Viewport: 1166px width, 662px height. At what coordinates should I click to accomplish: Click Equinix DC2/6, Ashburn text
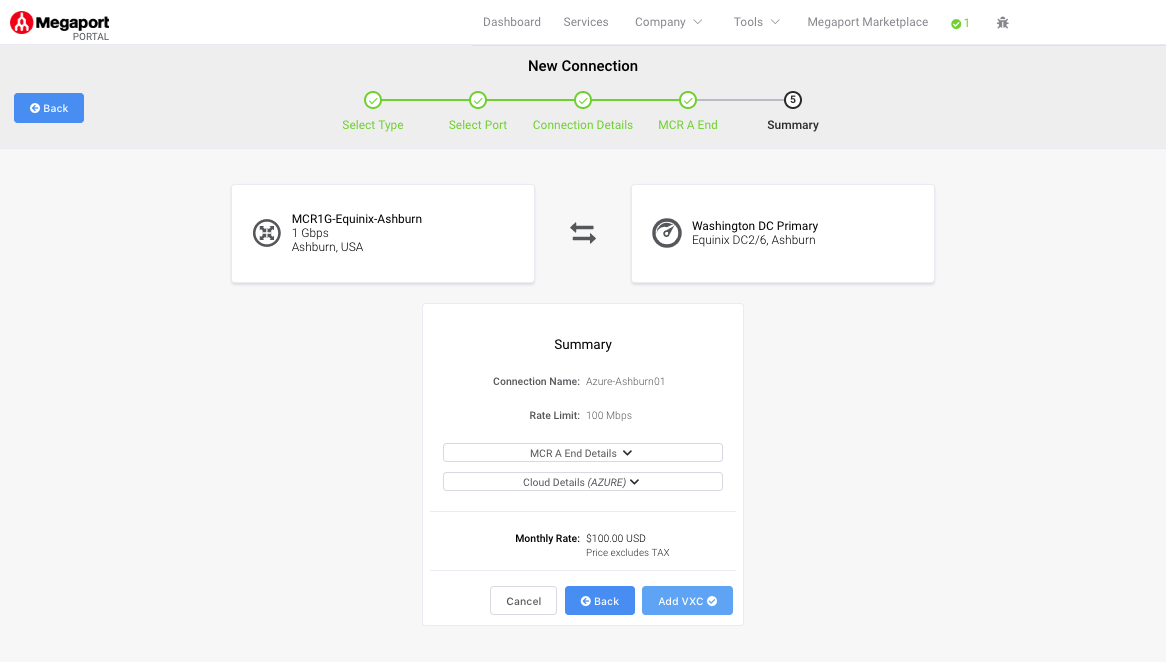pyautogui.click(x=753, y=240)
